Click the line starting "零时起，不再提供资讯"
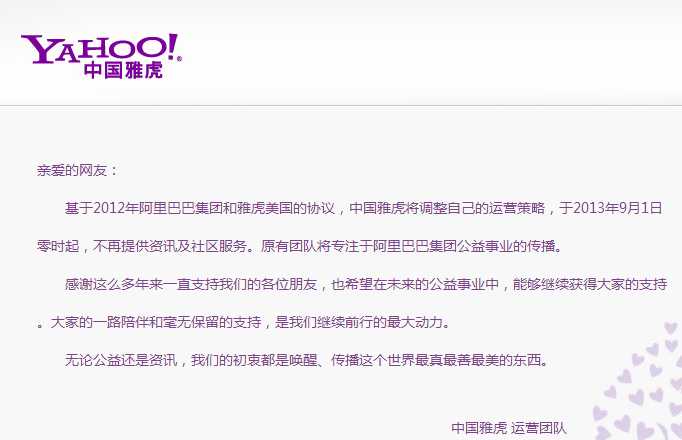The height and width of the screenshot is (440, 682). coord(300,247)
